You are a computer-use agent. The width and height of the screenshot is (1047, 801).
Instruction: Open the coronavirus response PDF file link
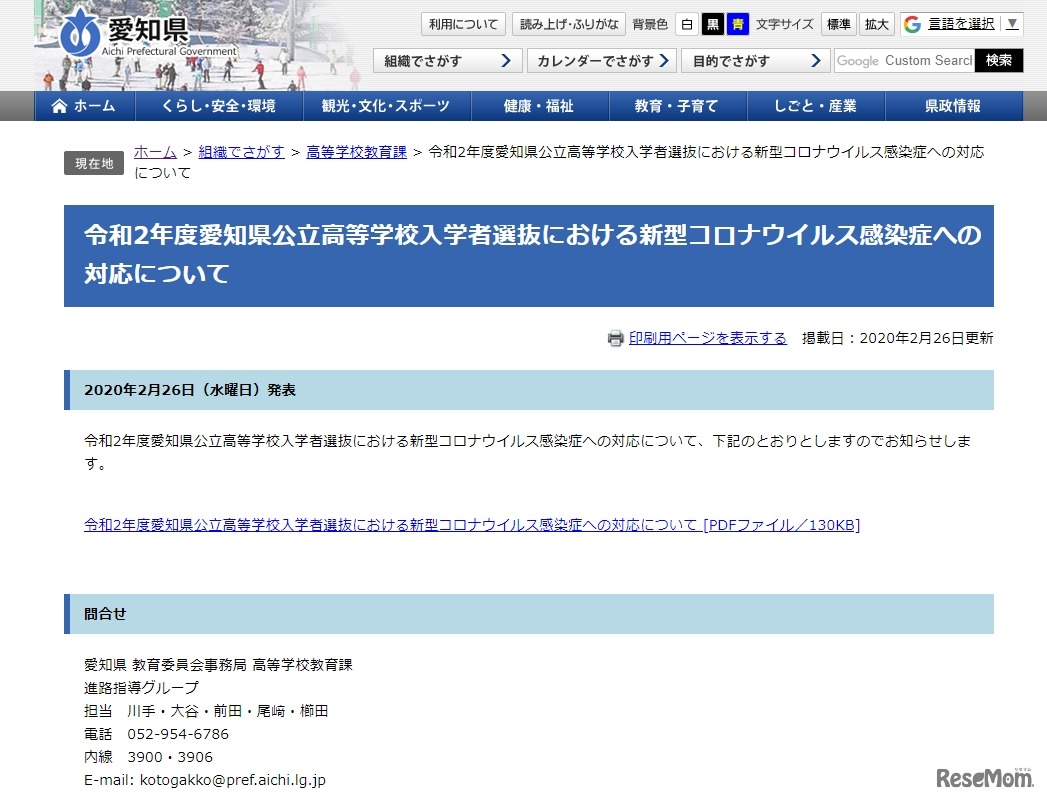(x=471, y=522)
